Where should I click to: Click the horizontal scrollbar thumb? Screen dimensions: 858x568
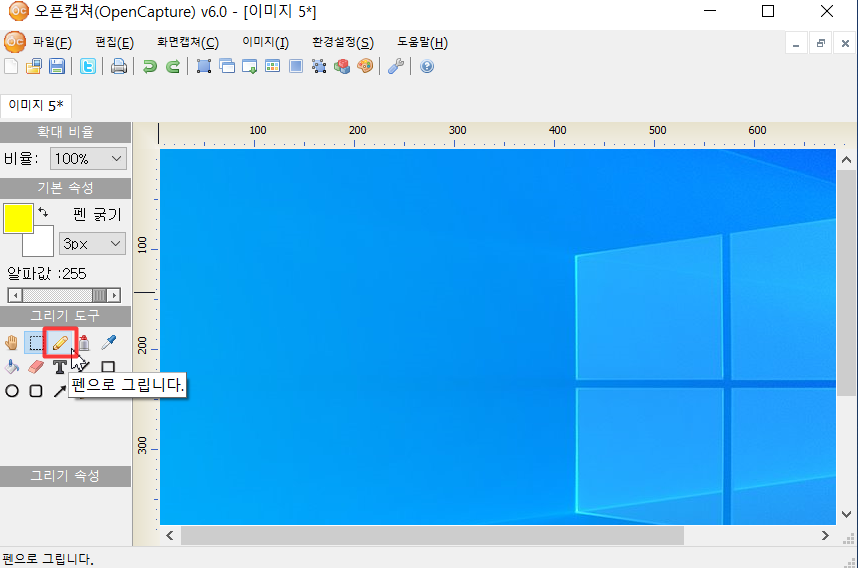click(432, 536)
